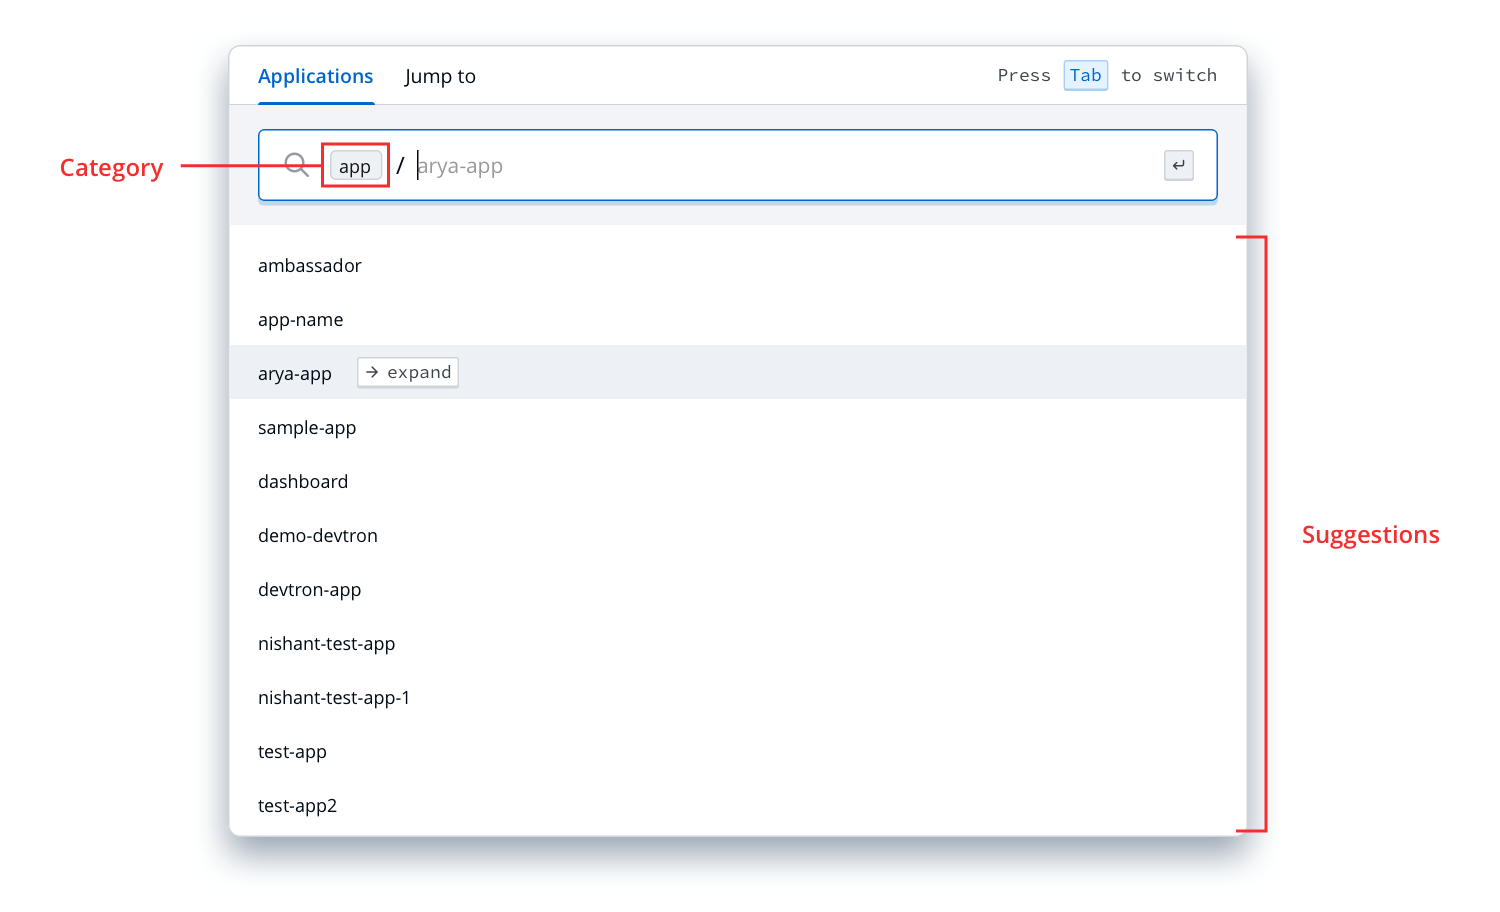Pick sample-app from the list
Screen dimensions: 1500x912
(307, 428)
